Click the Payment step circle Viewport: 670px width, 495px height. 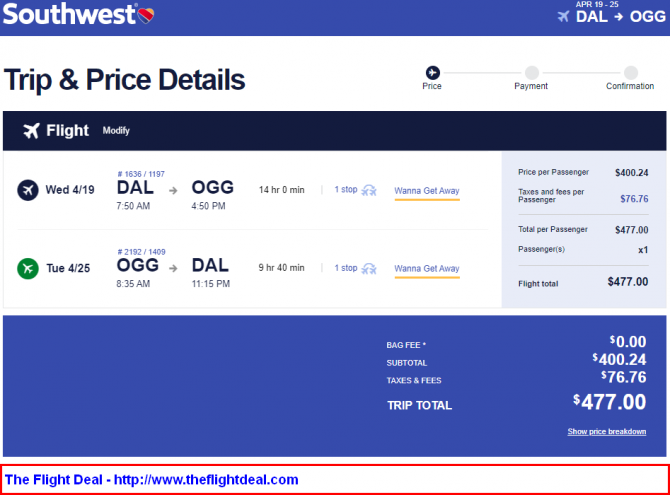click(532, 73)
